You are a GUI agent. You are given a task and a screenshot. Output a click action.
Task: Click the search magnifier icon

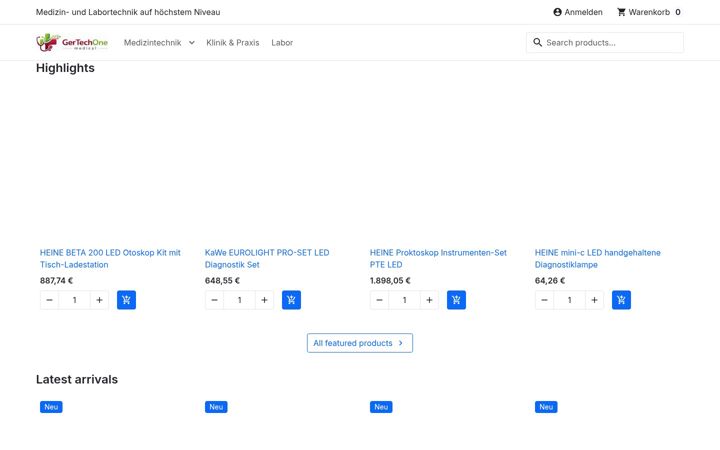(x=537, y=42)
